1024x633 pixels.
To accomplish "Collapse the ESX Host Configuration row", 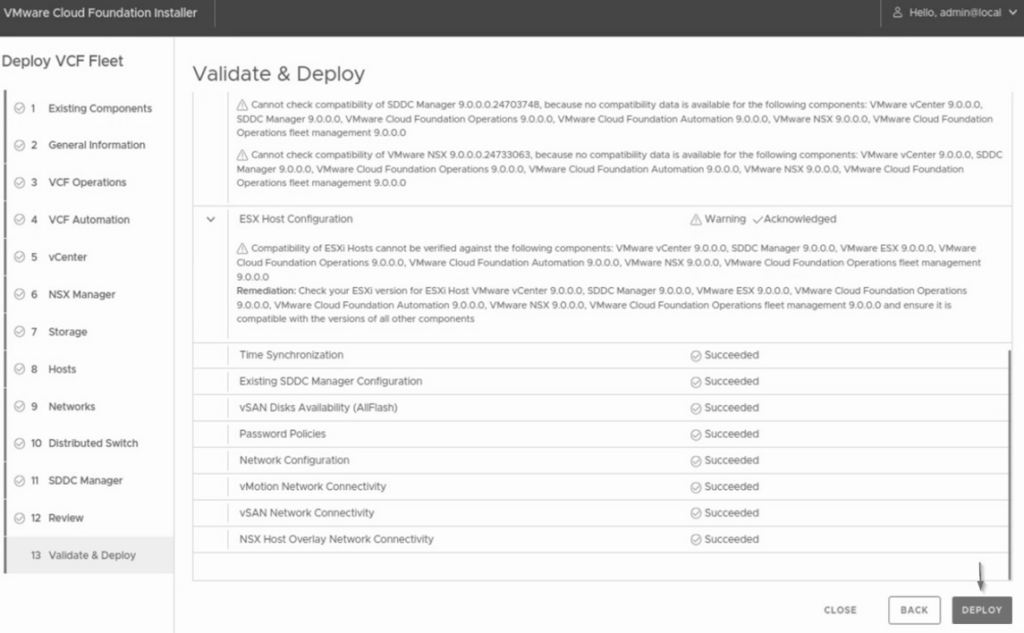I will tap(210, 219).
